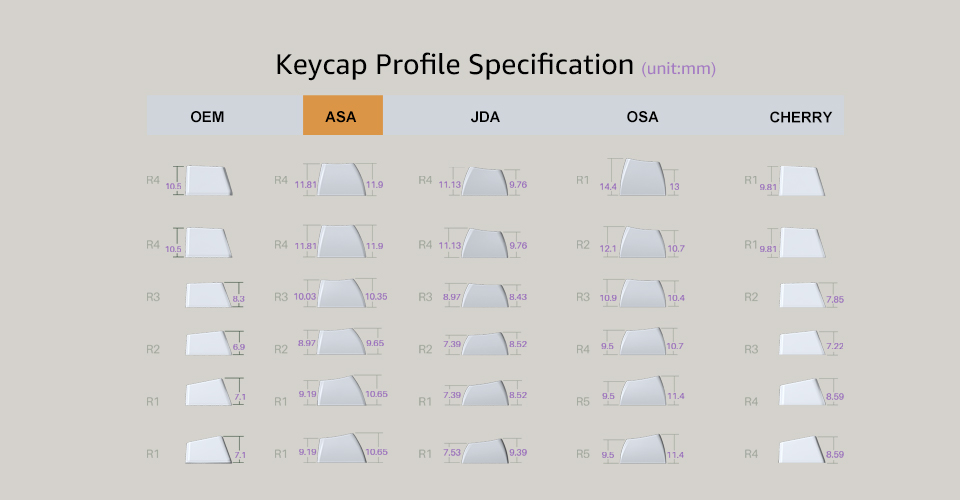Click the top CHERRY R1 keycap image
This screenshot has width=960, height=500.
pos(801,181)
